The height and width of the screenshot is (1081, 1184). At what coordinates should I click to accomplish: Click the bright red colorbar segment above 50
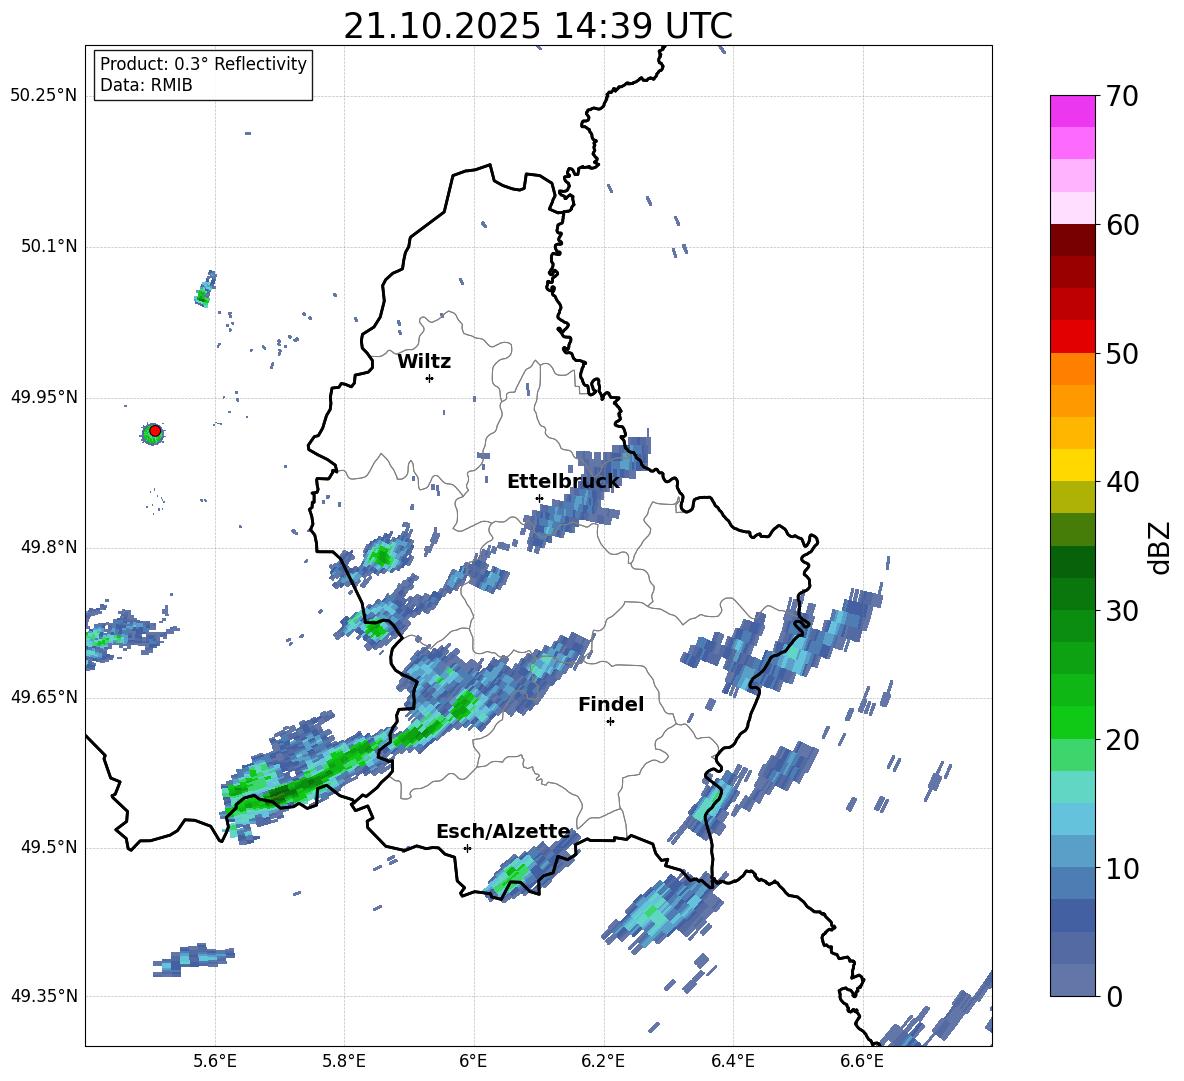pos(1072,337)
